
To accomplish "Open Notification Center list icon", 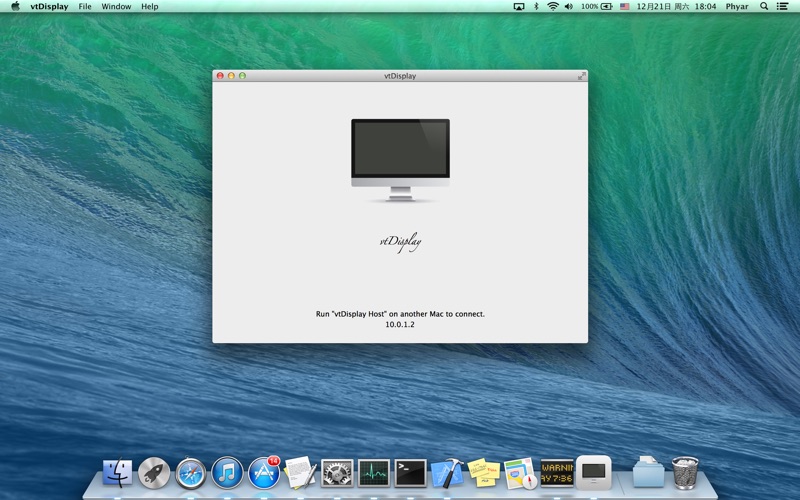I will coord(782,6).
